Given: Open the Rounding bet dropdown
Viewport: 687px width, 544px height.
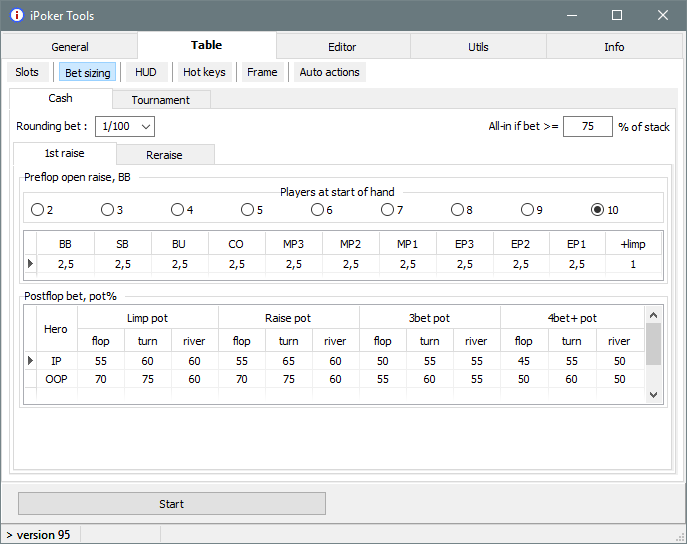Looking at the screenshot, I should click(125, 127).
